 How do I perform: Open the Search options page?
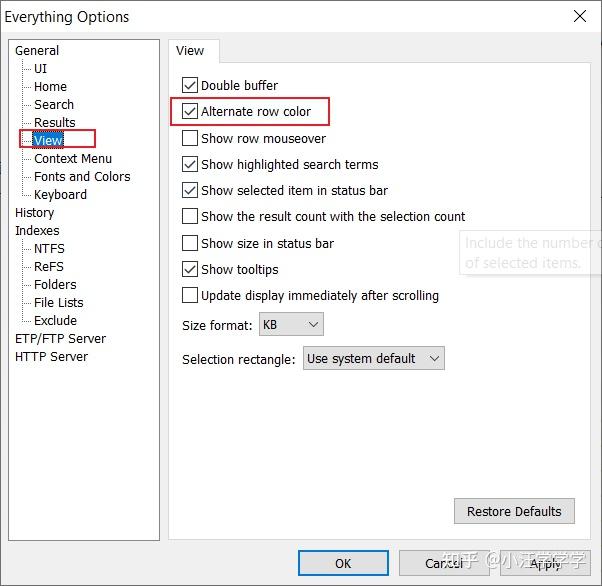pos(54,104)
